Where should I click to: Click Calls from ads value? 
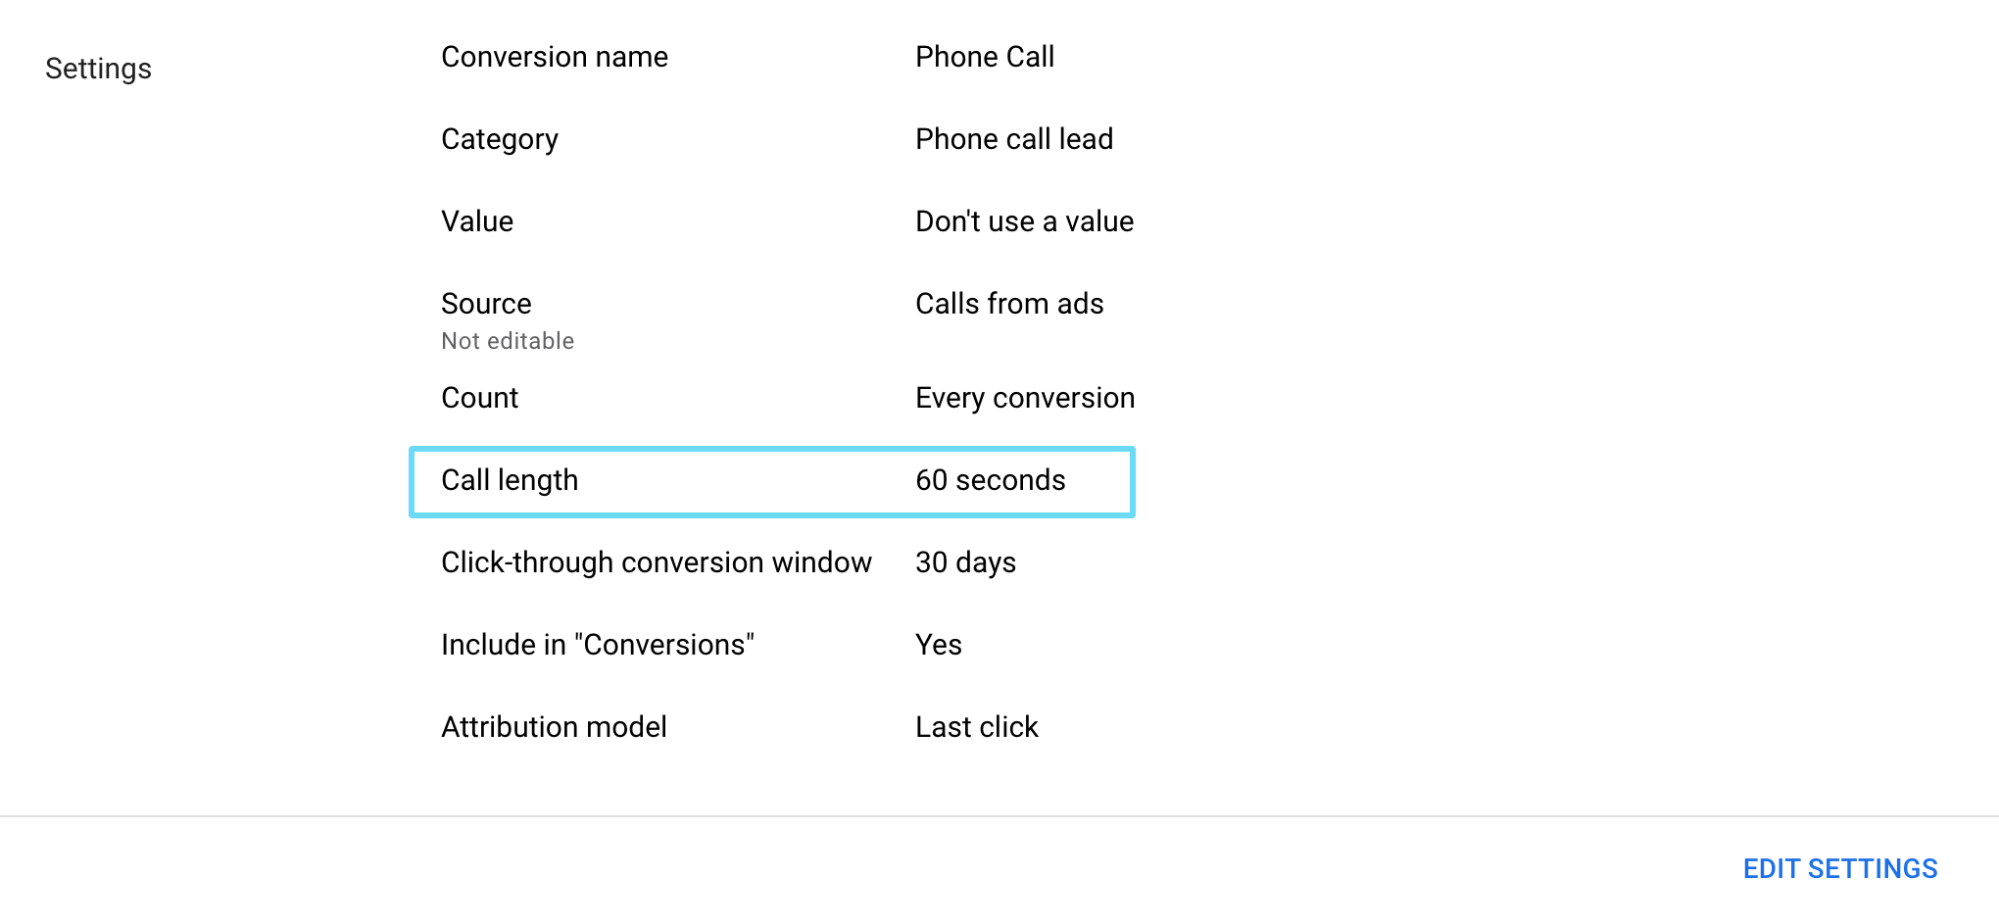(1009, 303)
